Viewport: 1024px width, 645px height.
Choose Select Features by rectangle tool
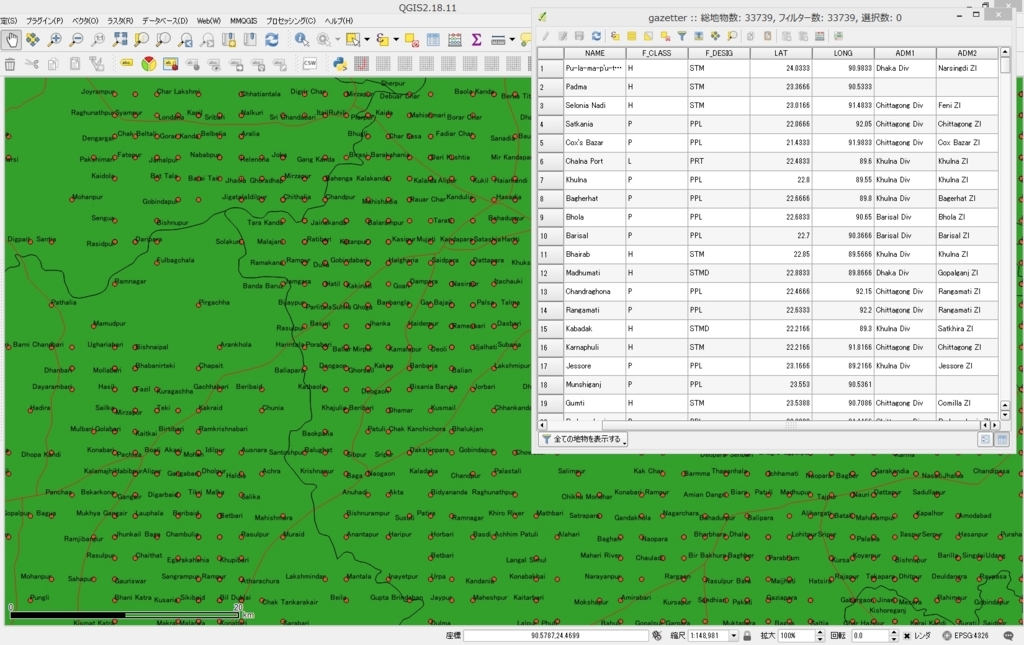(x=353, y=40)
